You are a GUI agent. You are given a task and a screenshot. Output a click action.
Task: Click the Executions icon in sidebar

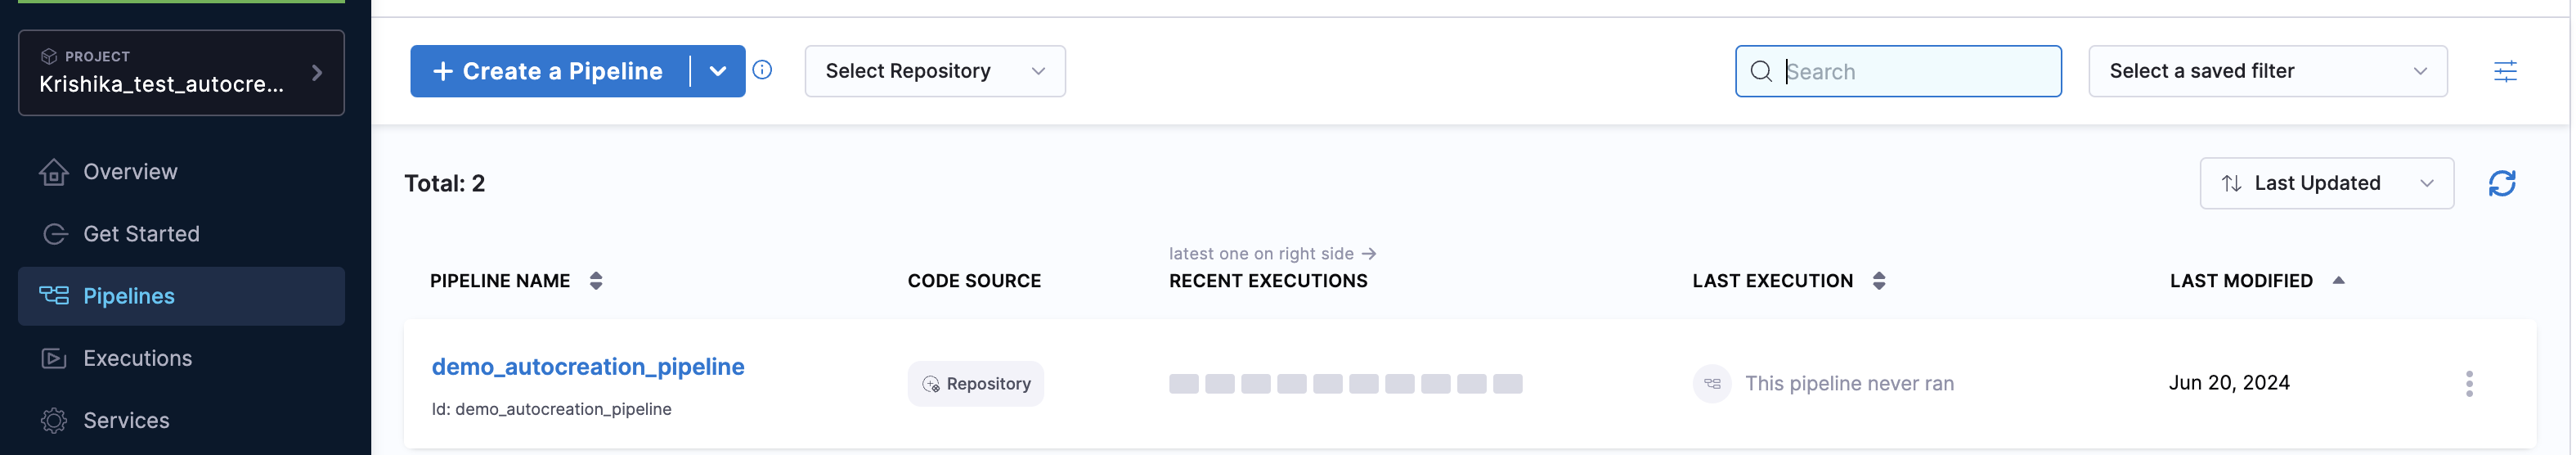[x=54, y=359]
